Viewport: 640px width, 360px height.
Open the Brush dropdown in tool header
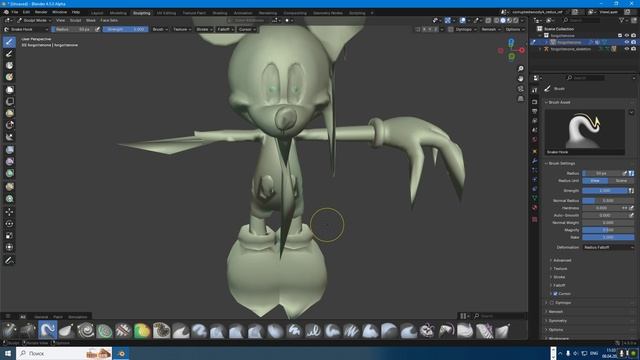pos(160,29)
